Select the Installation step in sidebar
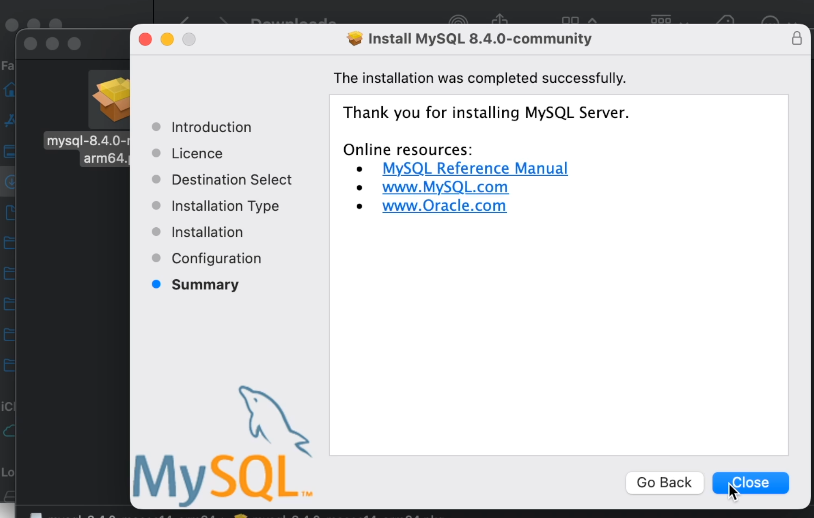 207,232
